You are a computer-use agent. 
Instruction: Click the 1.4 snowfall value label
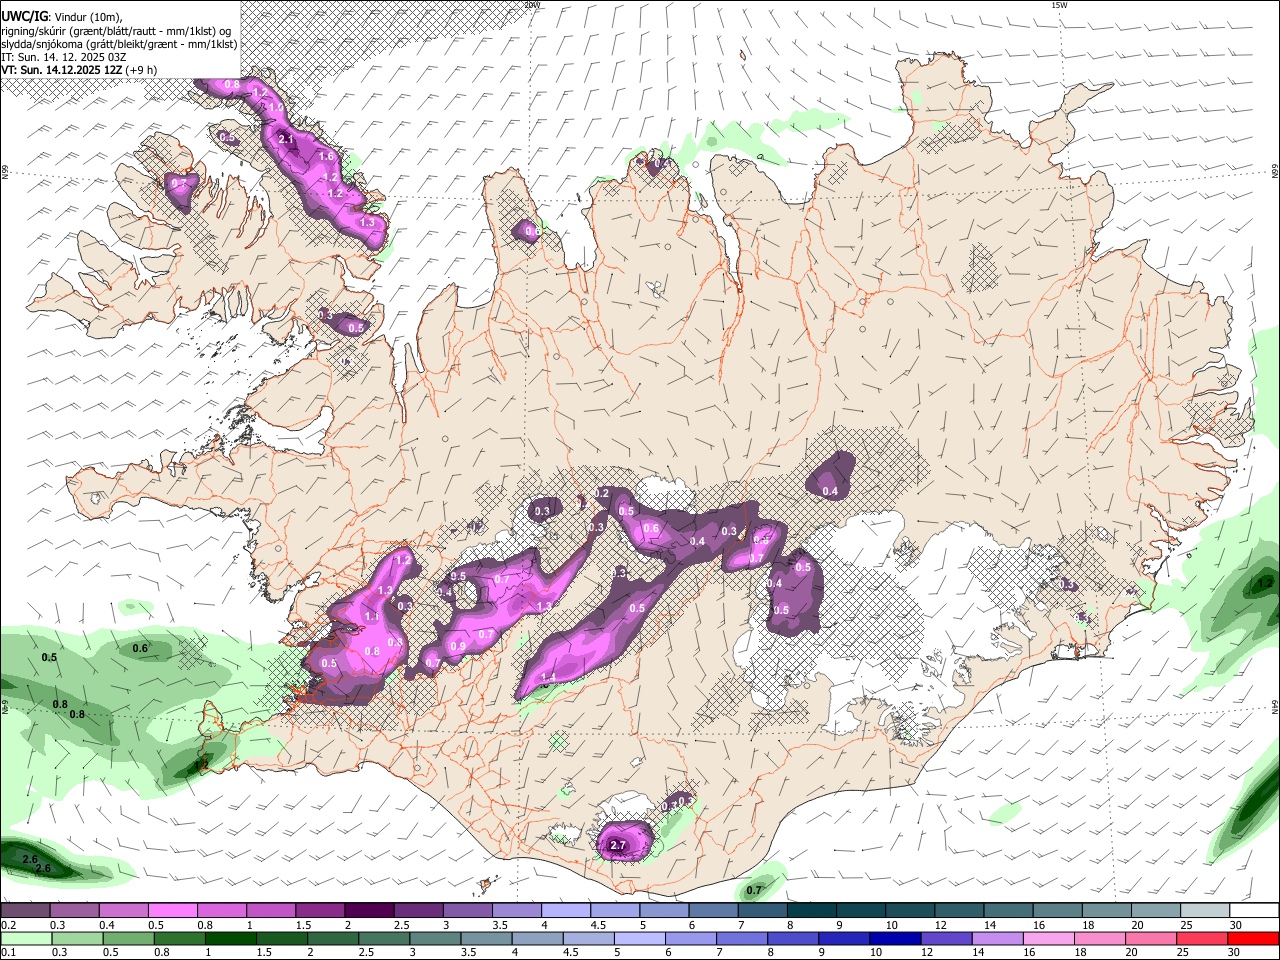(x=548, y=678)
